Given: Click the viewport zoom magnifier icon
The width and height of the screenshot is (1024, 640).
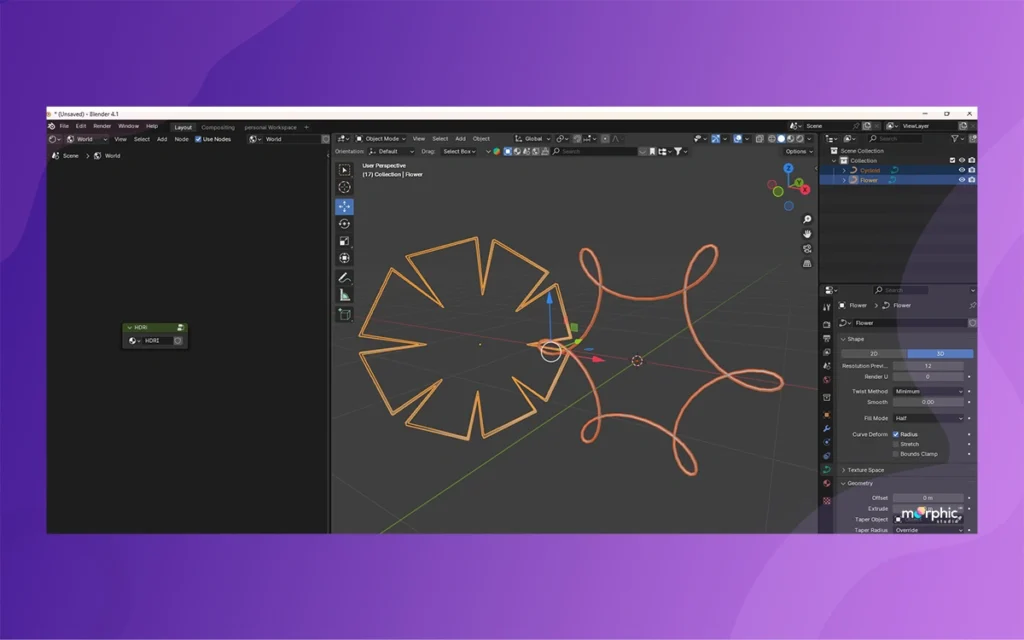Looking at the screenshot, I should 807,219.
